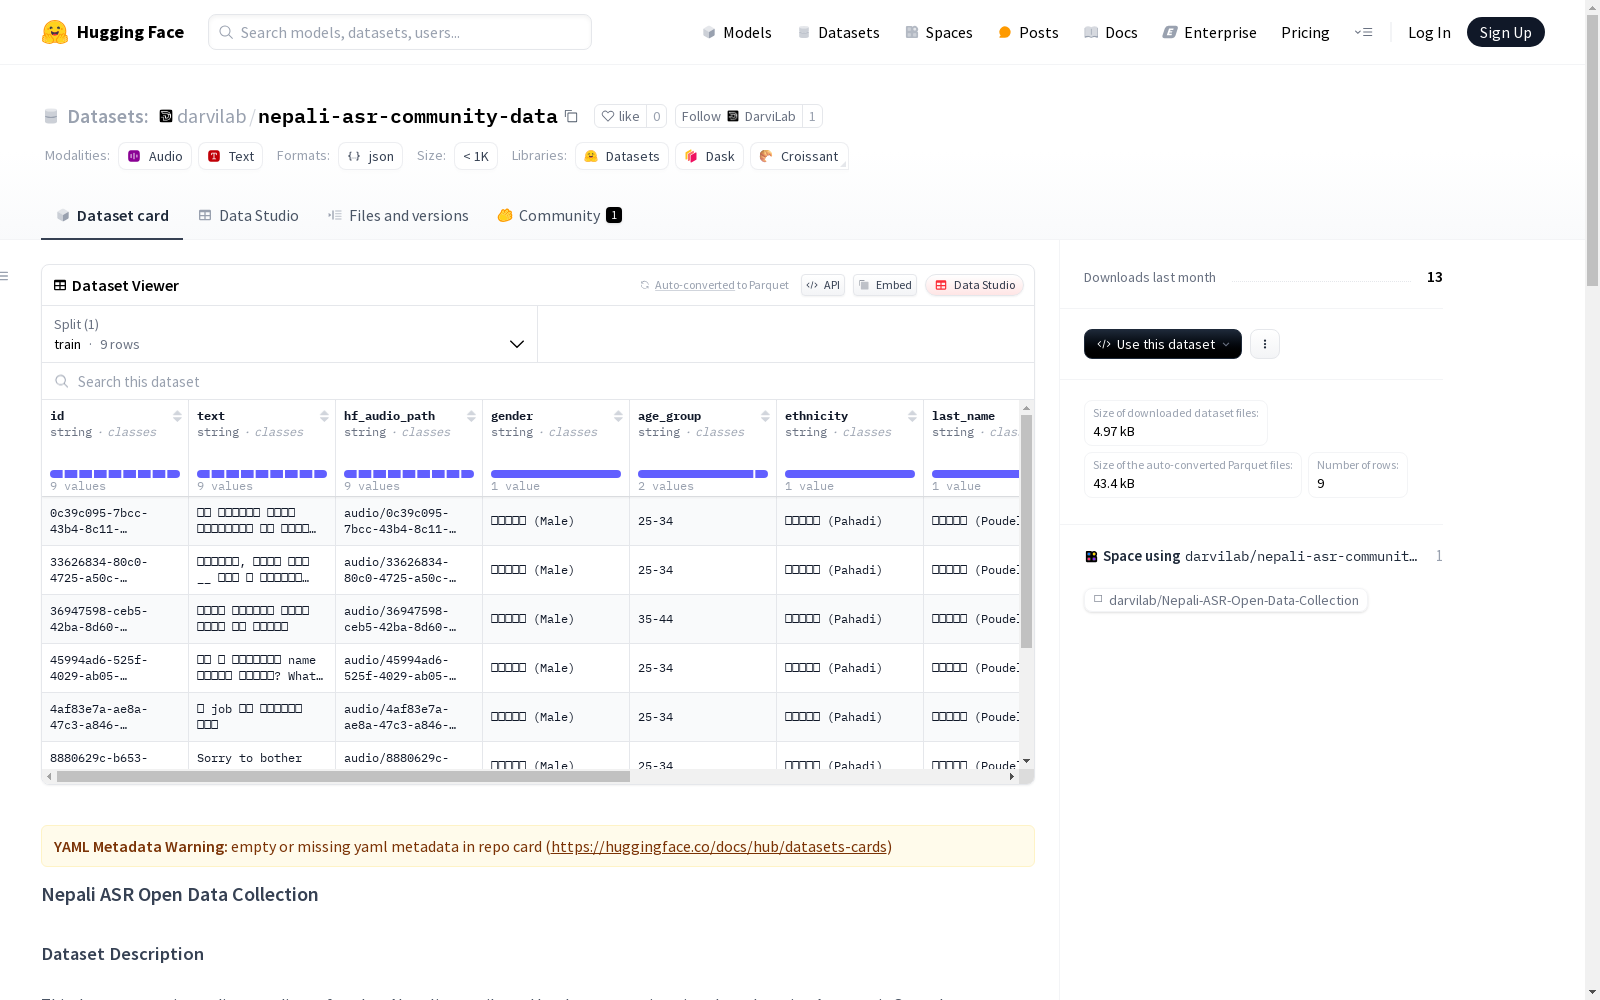1600x1000 pixels.
Task: Sort the id column with its arrows
Action: (177, 416)
